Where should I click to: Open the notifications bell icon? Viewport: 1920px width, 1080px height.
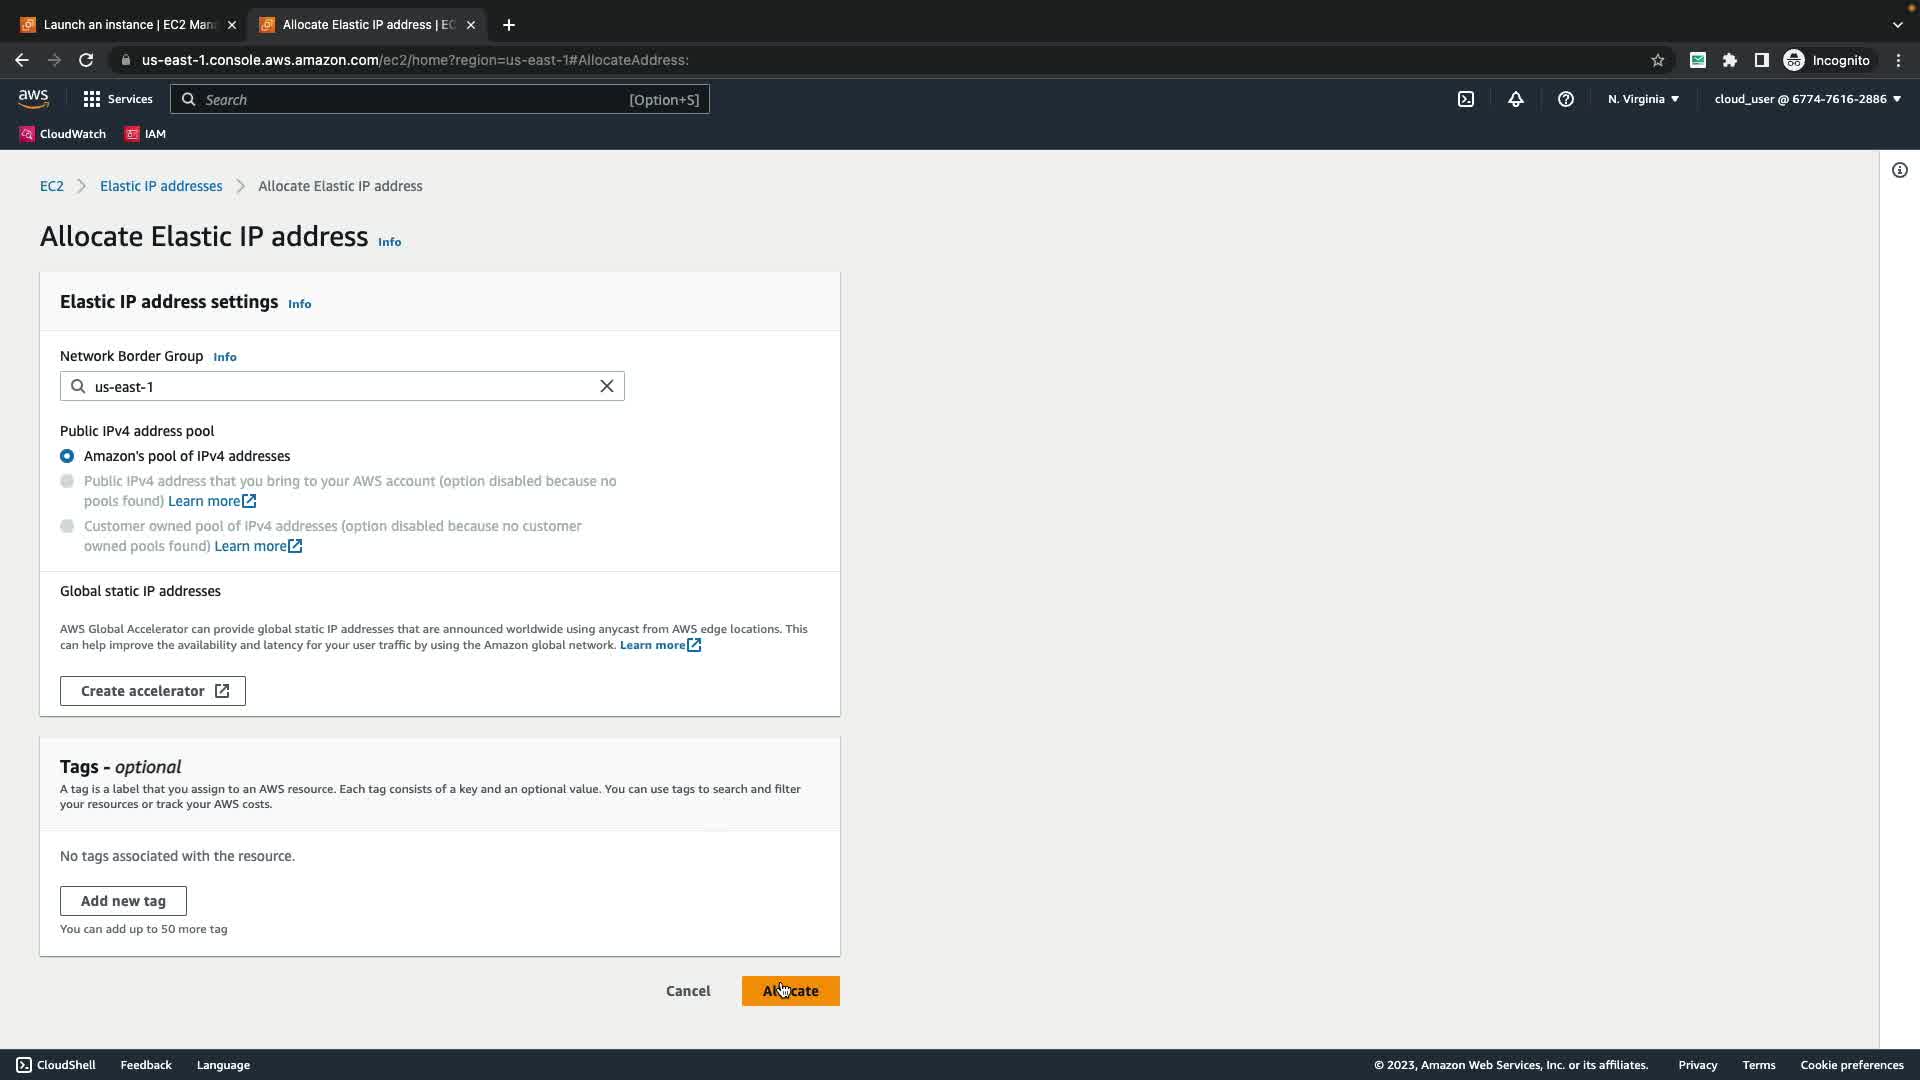point(1516,99)
